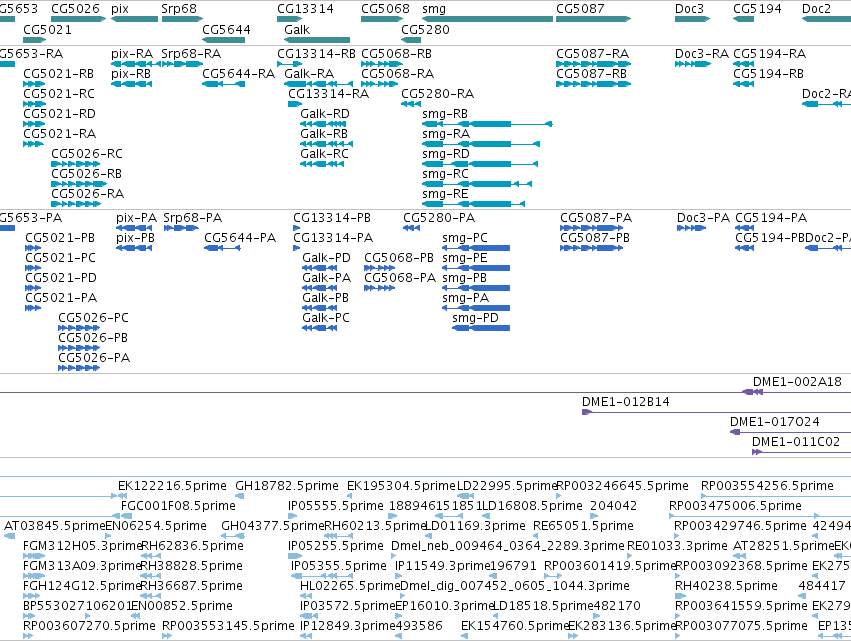Click the CG5194-RB transcript label
851x641 pixels.
click(x=769, y=74)
